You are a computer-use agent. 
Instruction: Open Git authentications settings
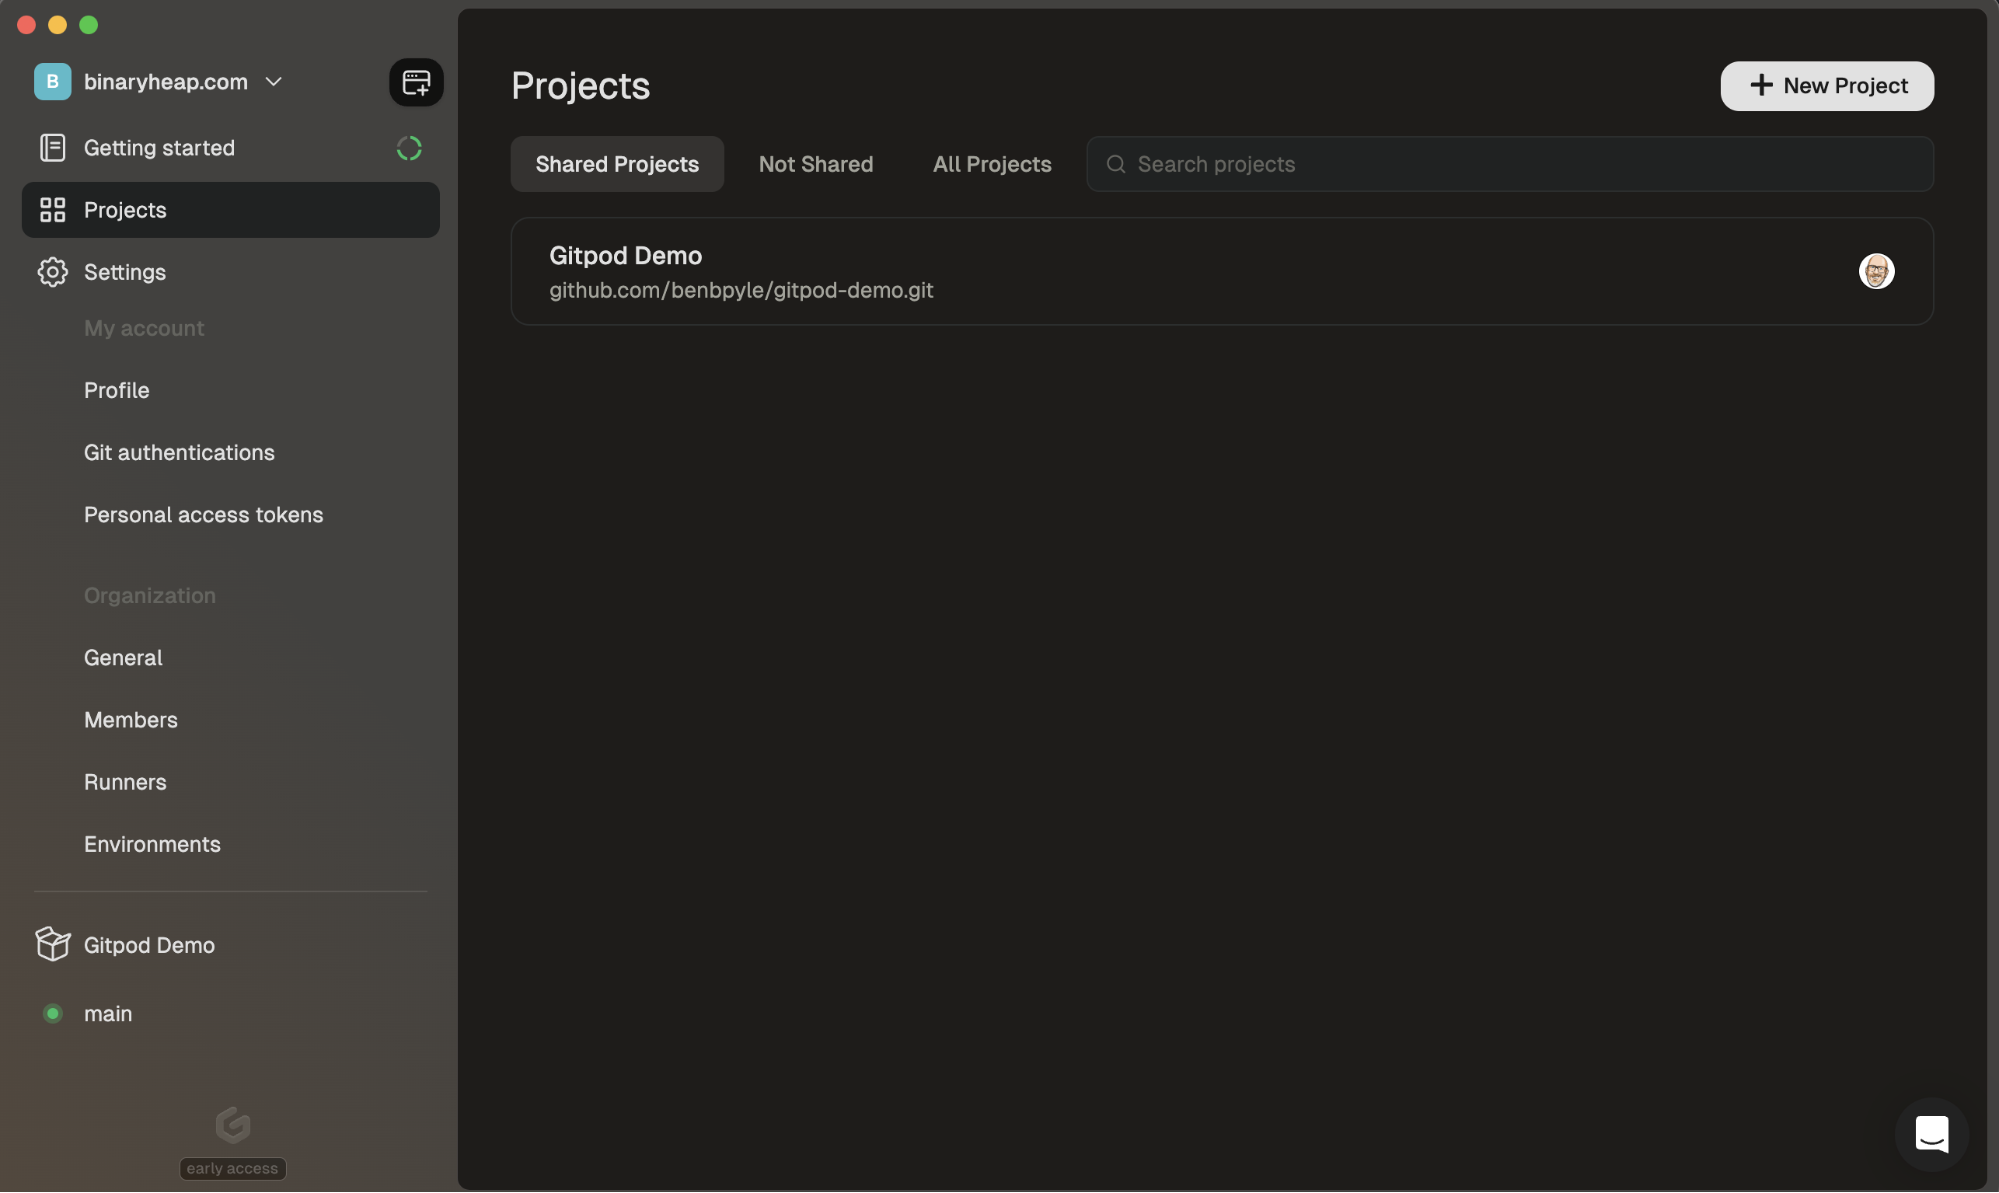[x=179, y=452]
